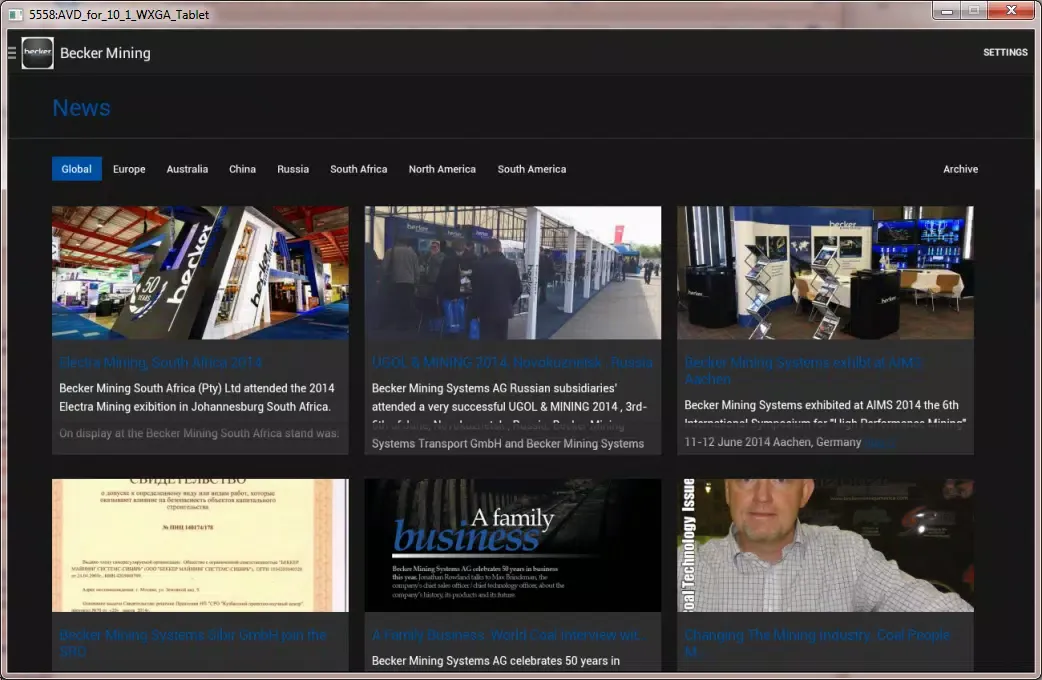Viewport: 1042px width, 680px height.
Task: Open Electra Mining South Africa 2014 article
Action: [161, 362]
